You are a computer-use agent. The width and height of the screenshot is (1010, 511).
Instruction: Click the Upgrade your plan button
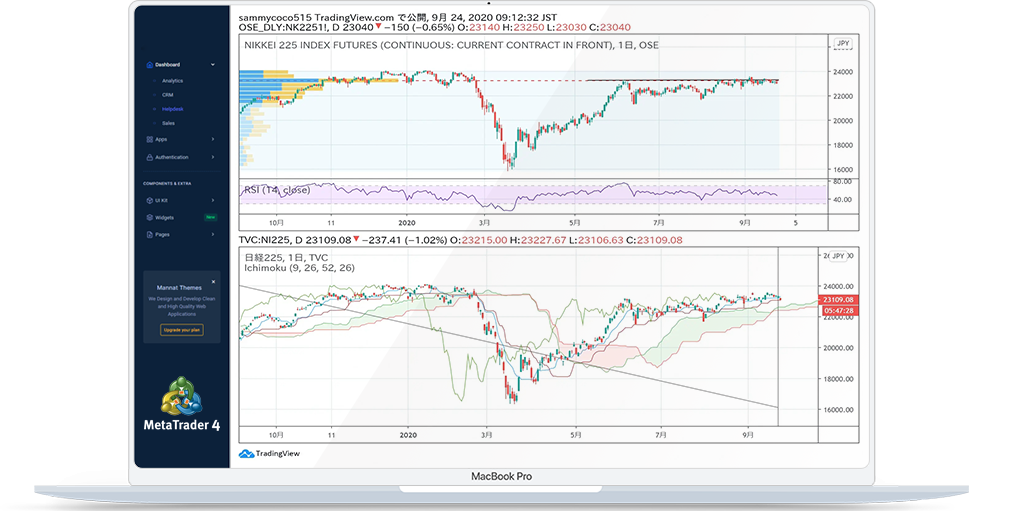pyautogui.click(x=182, y=330)
